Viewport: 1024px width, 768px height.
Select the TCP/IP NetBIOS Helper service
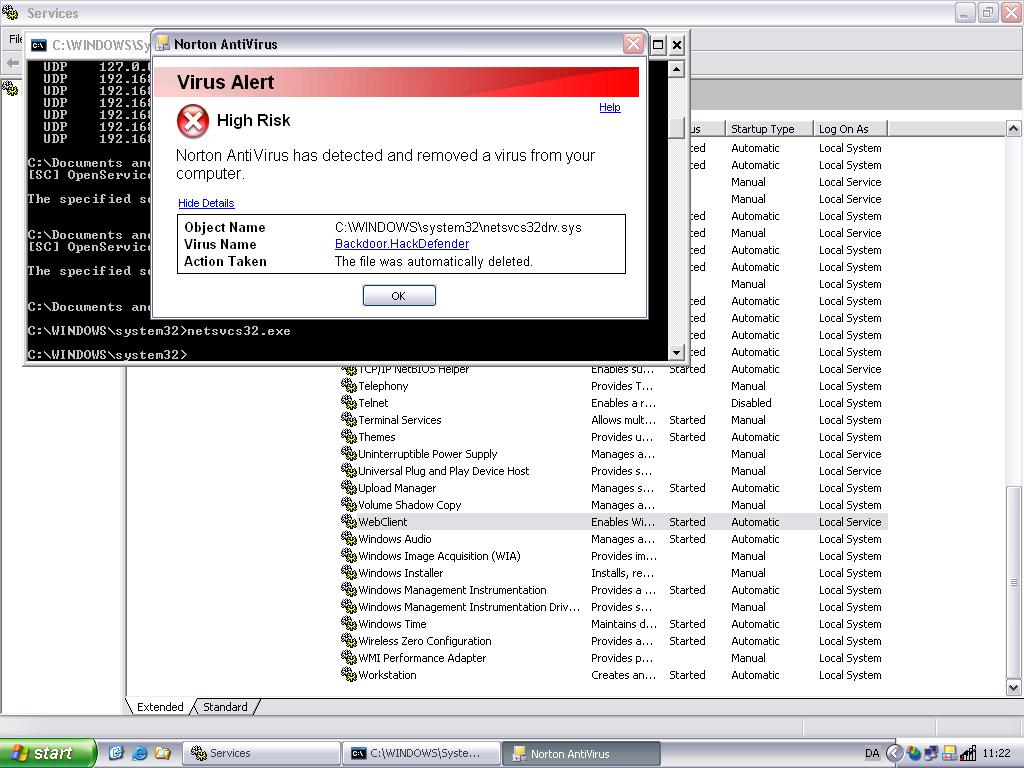click(614, 370)
